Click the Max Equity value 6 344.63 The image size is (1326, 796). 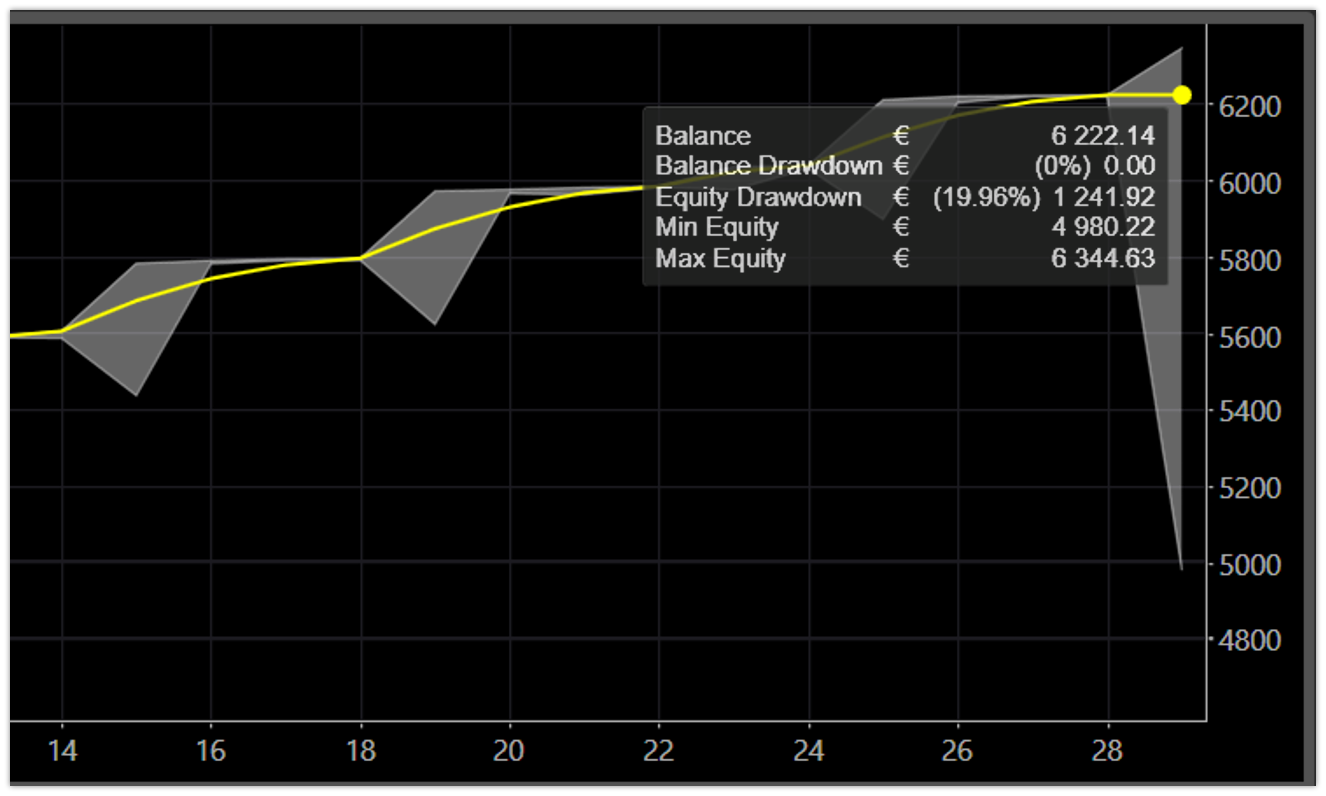coord(1103,259)
